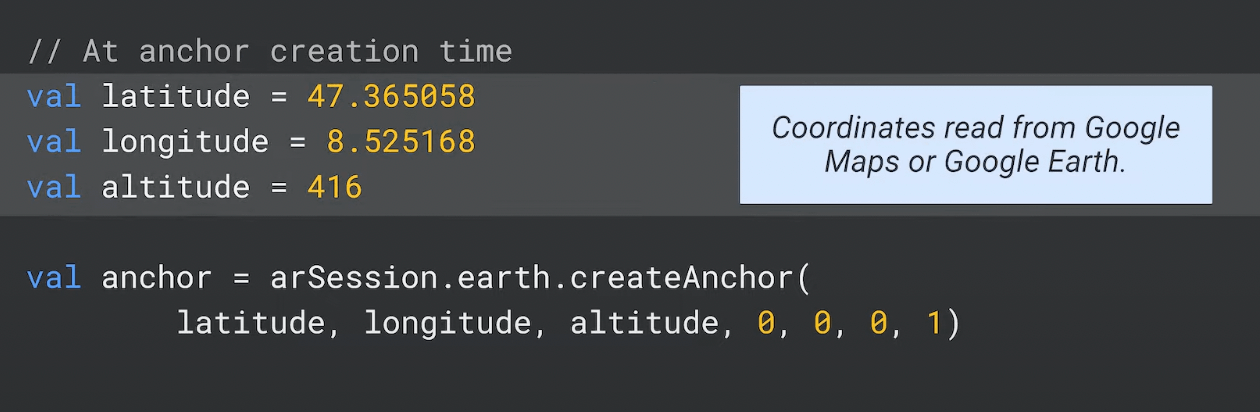Select the longitude value 8.525168
The height and width of the screenshot is (412, 1260).
coord(401,142)
